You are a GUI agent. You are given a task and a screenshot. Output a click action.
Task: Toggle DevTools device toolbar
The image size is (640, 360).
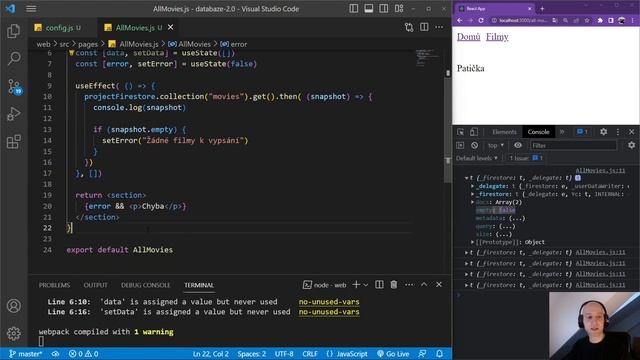tap(474, 132)
